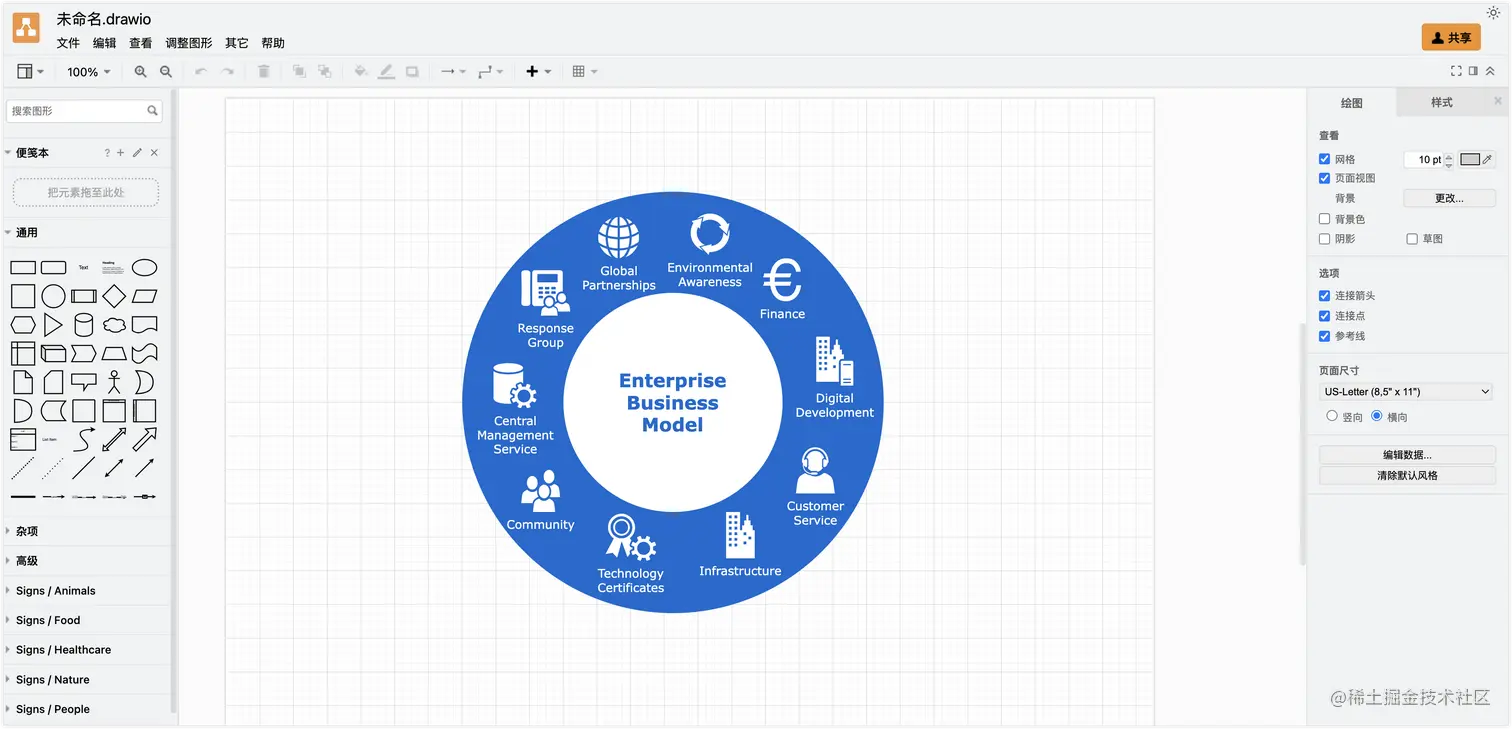This screenshot has height=729, width=1512.
Task: Click the shadow toolbar icon
Action: [x=412, y=72]
